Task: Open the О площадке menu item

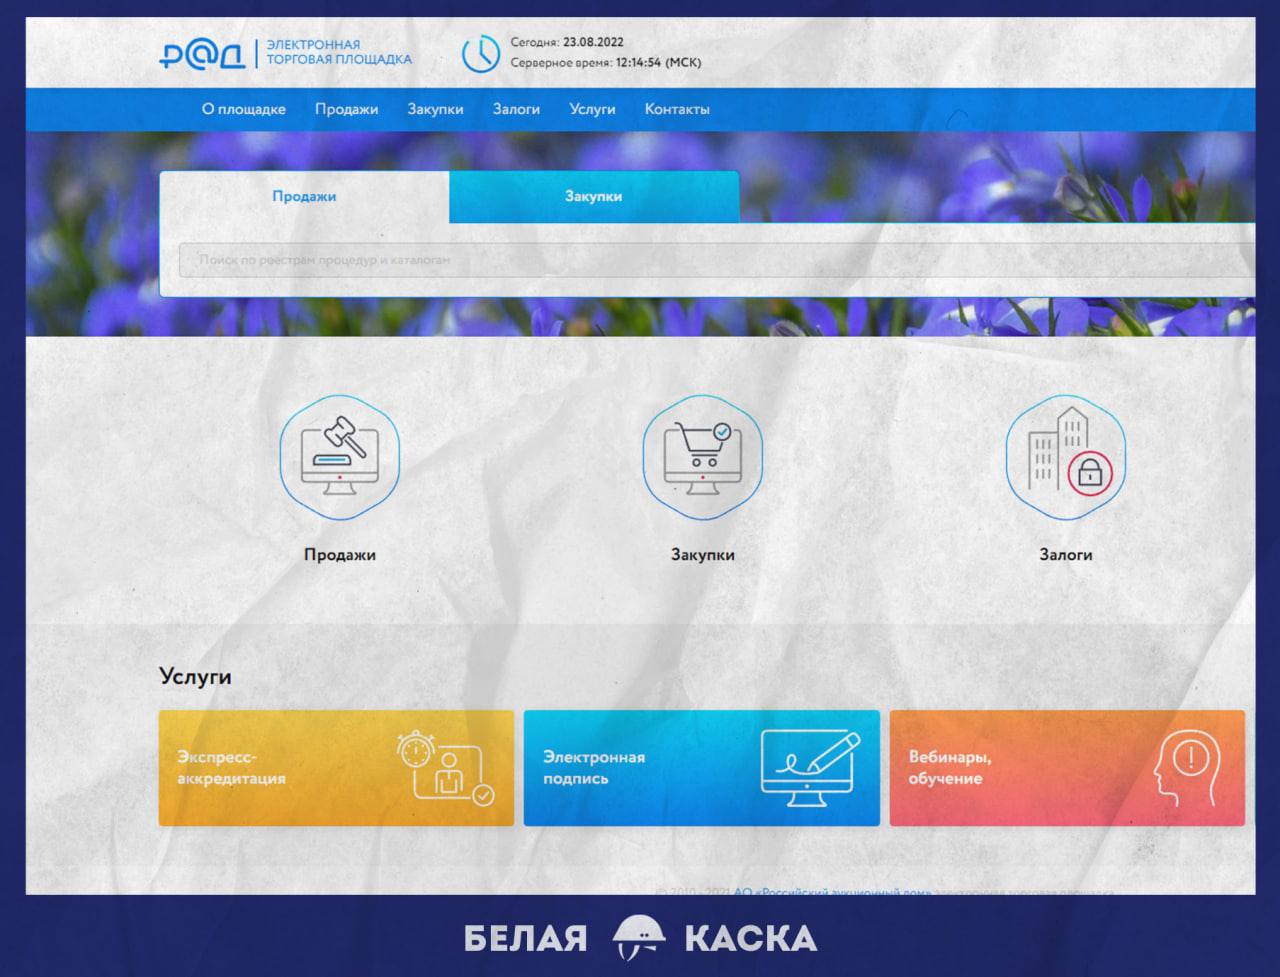Action: [243, 109]
